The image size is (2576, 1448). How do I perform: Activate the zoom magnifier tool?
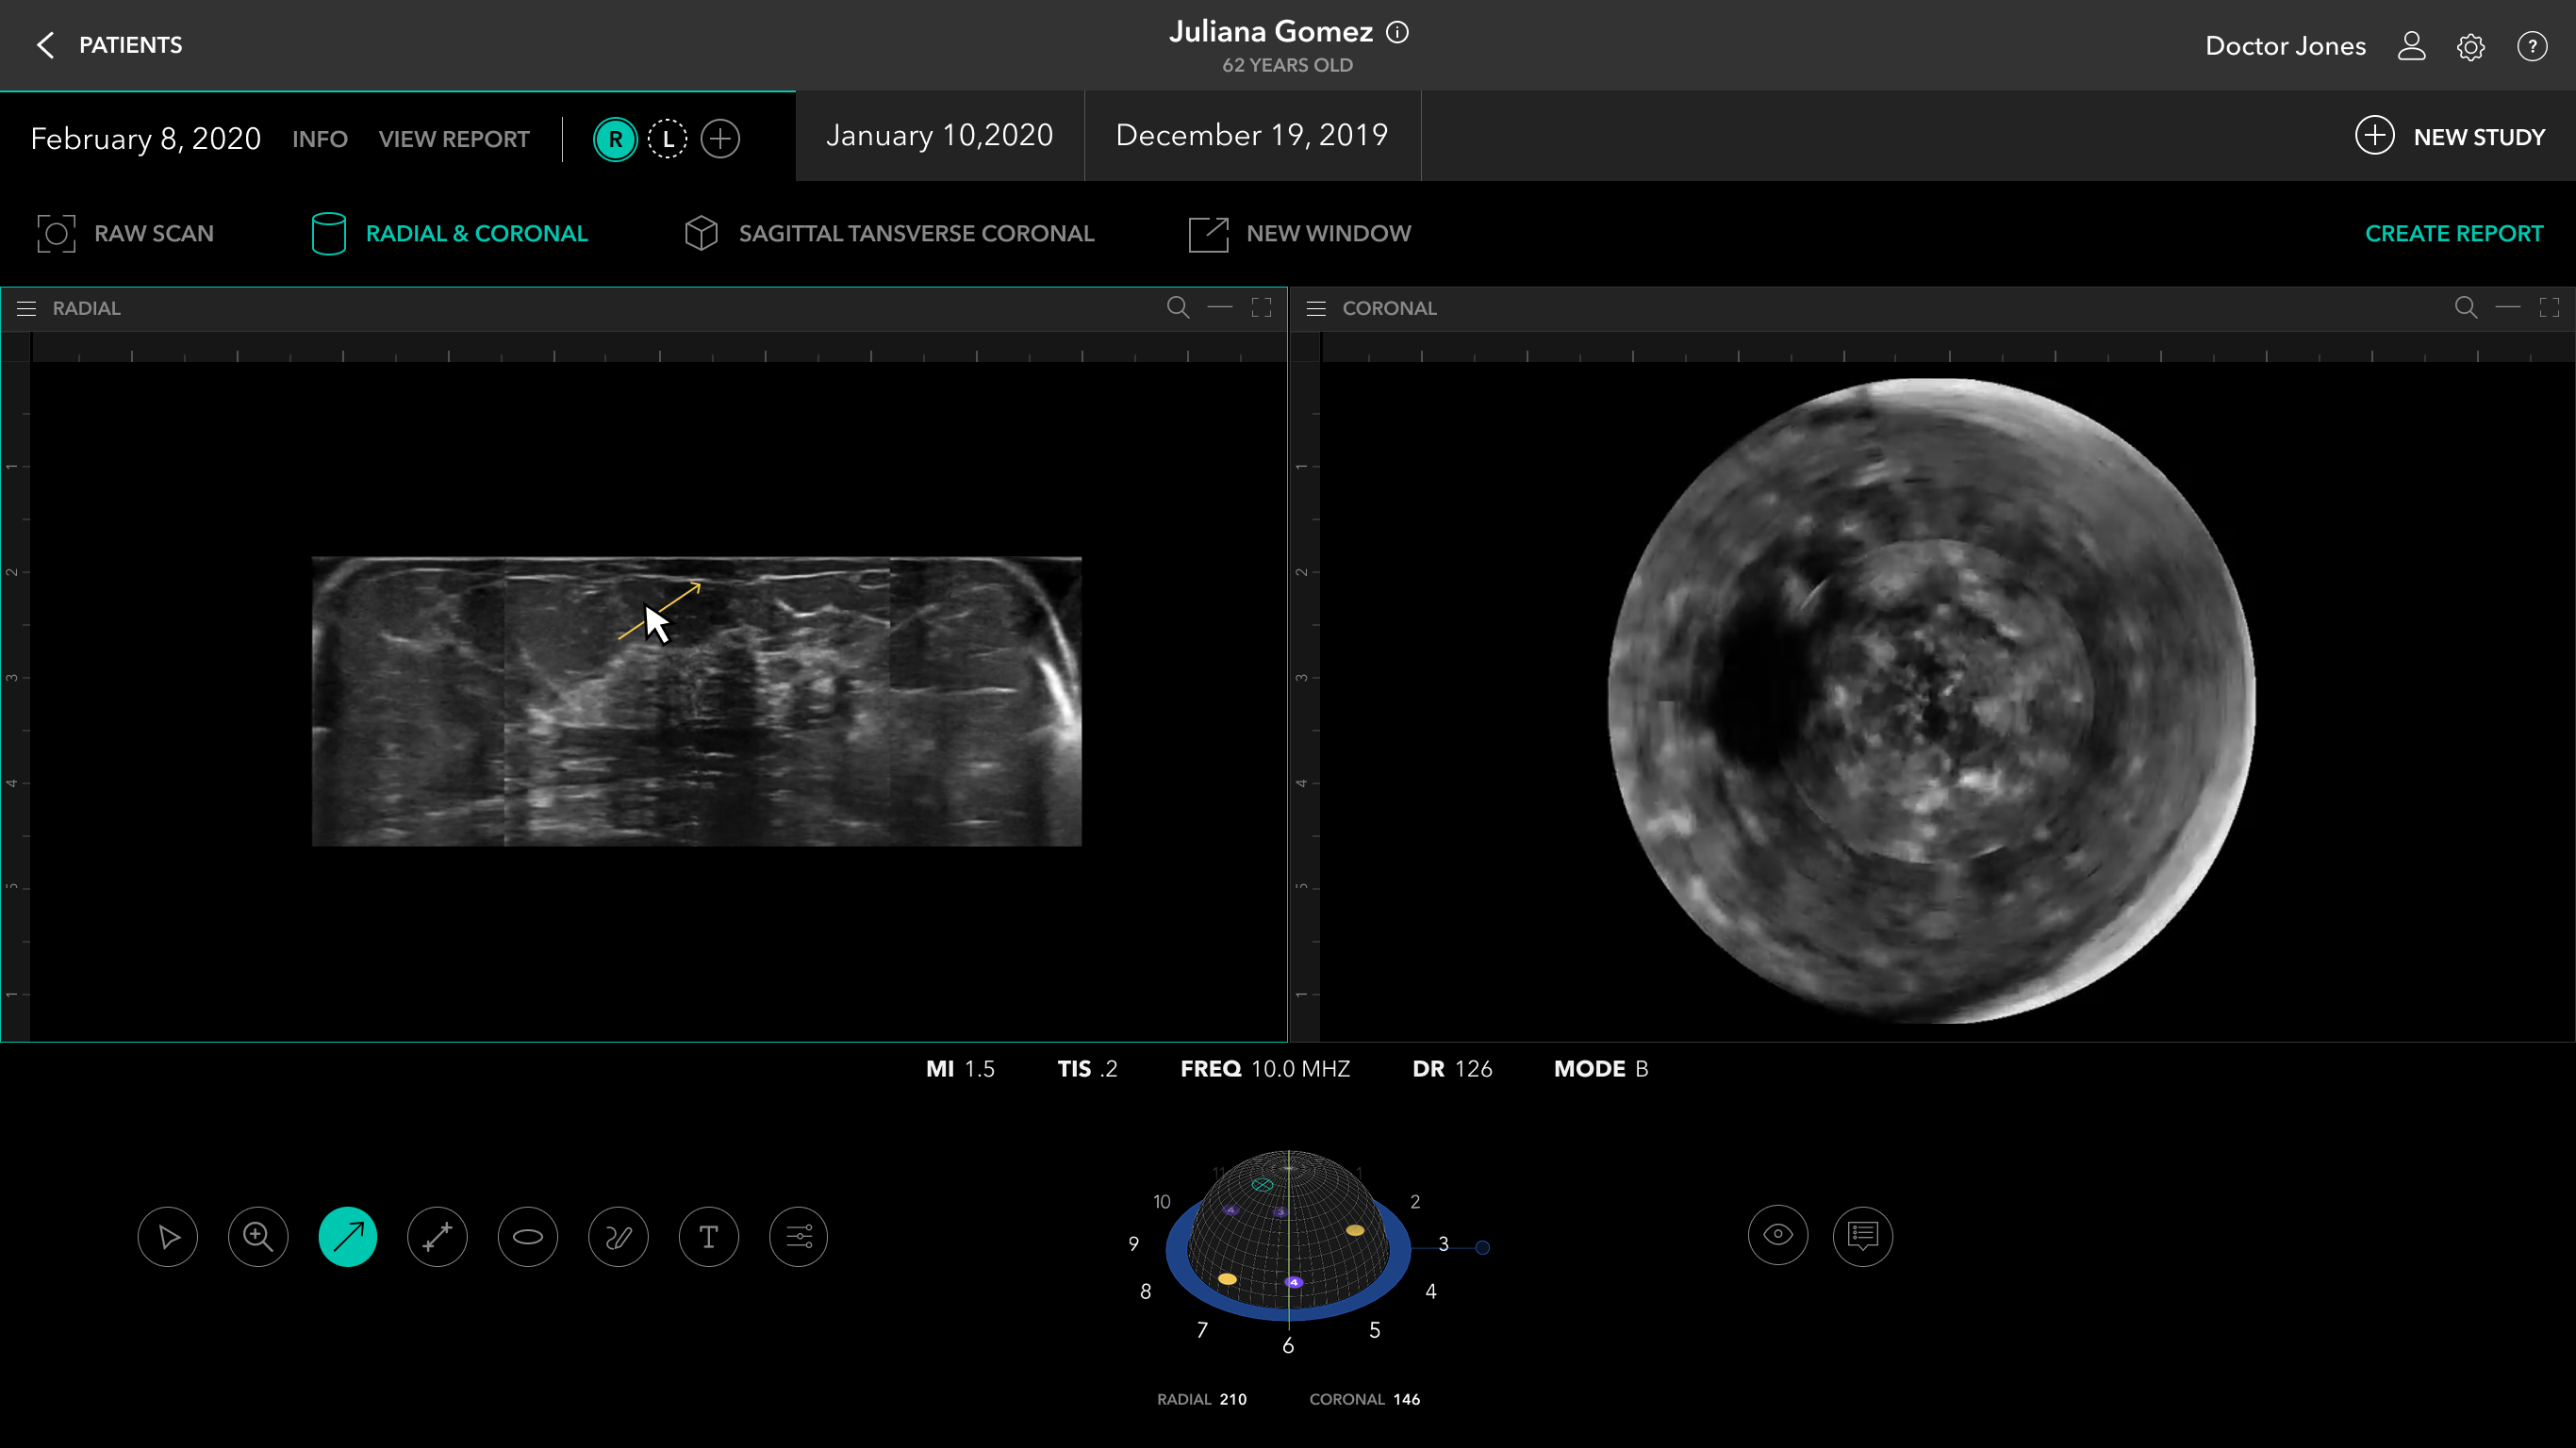pyautogui.click(x=258, y=1237)
